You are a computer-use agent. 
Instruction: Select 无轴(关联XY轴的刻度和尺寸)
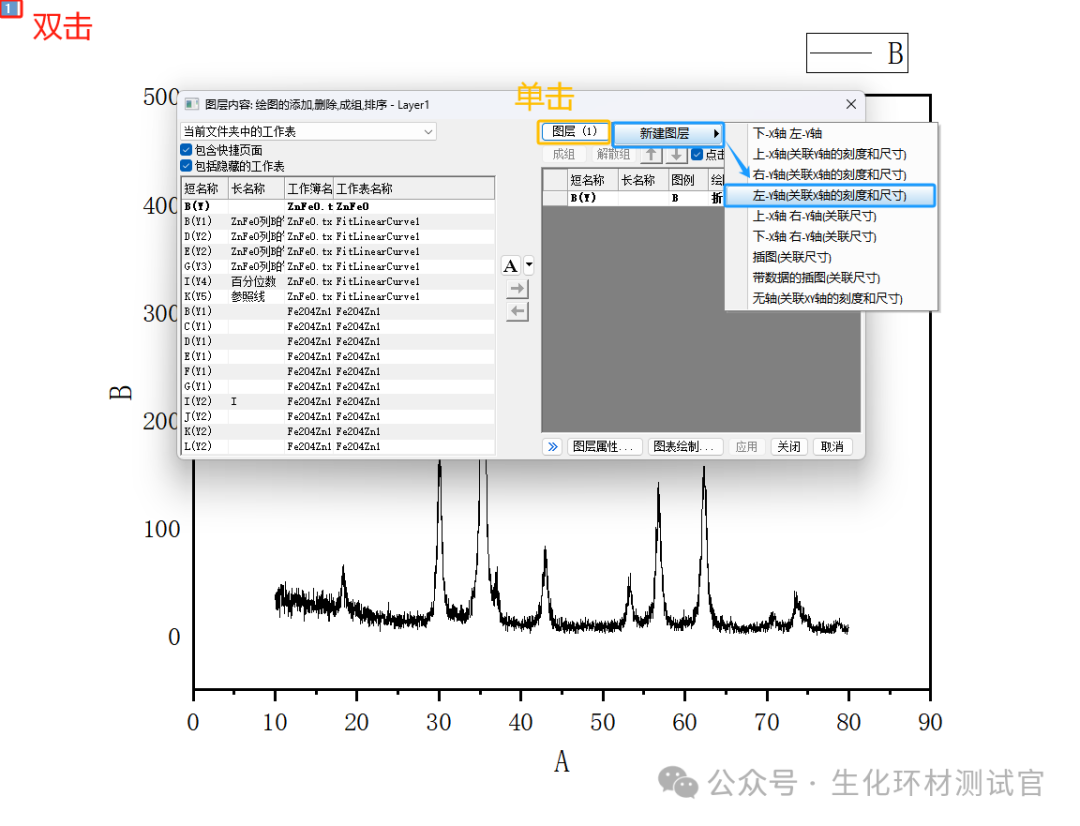click(831, 298)
